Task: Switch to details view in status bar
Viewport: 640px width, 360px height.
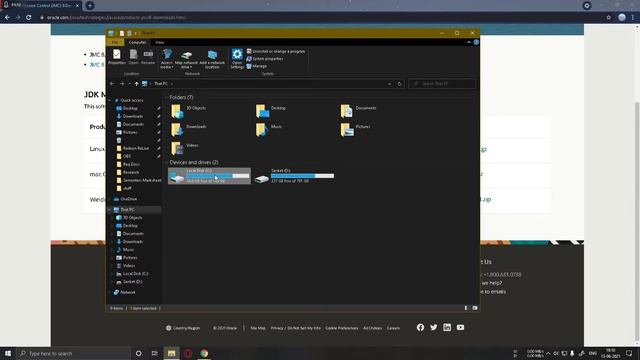Action: (466, 308)
